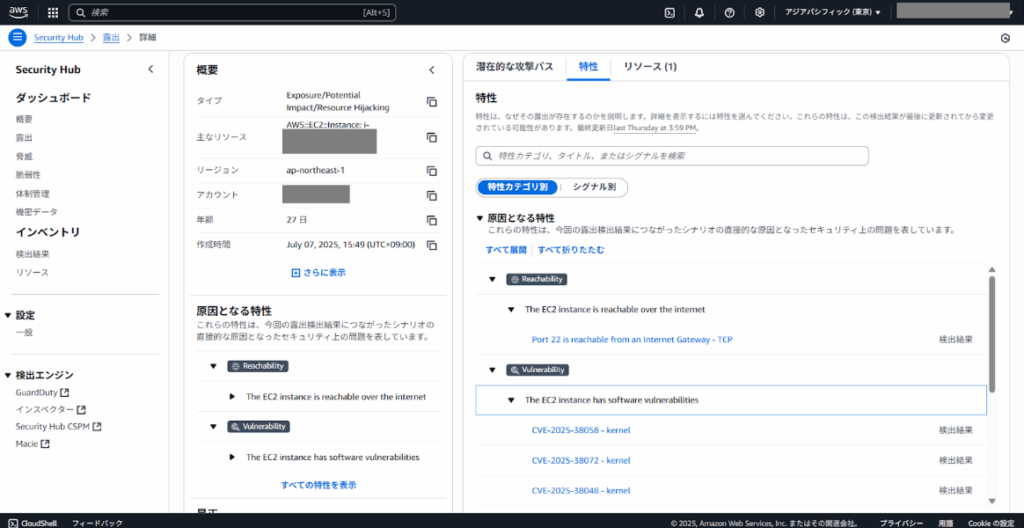
Task: Click the 特性 search input field
Action: 672,156
